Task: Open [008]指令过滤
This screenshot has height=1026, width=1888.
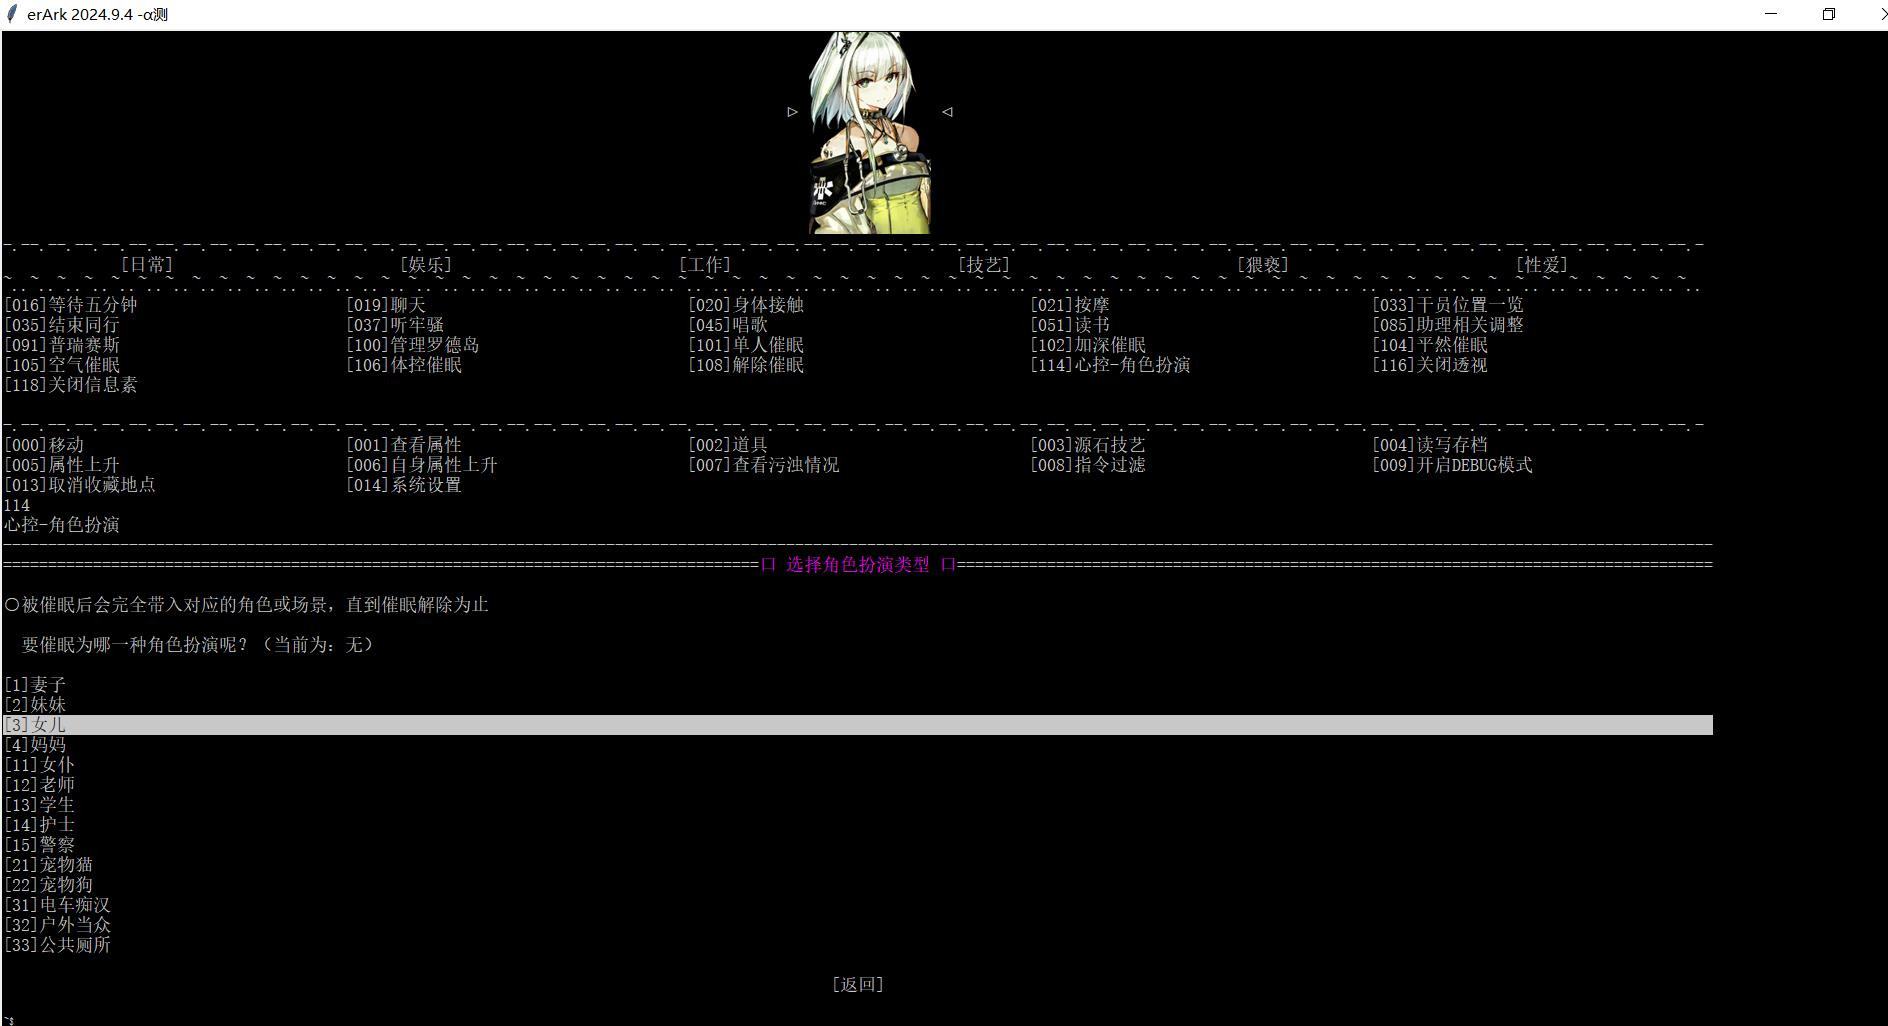Action: pos(1088,465)
